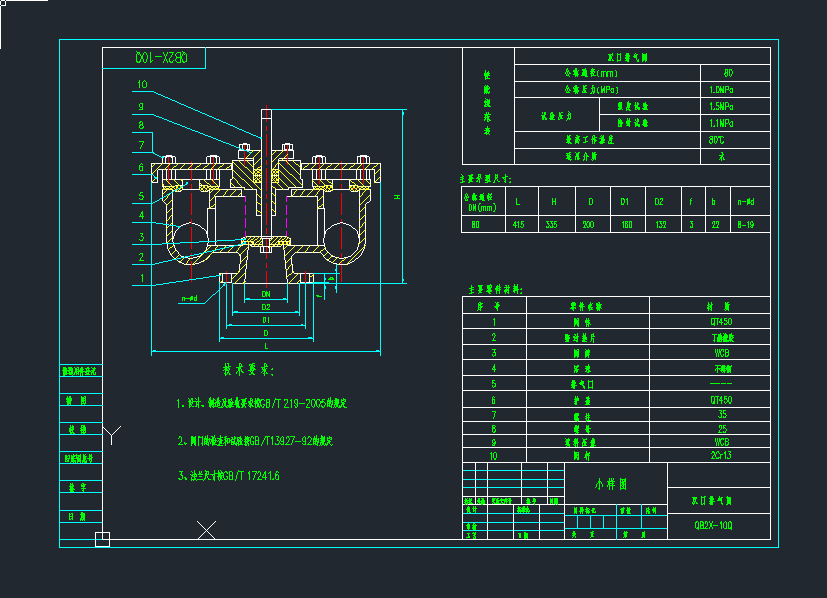Click the 8-19 cell in dimensions table
This screenshot has width=827, height=598.
[x=745, y=225]
